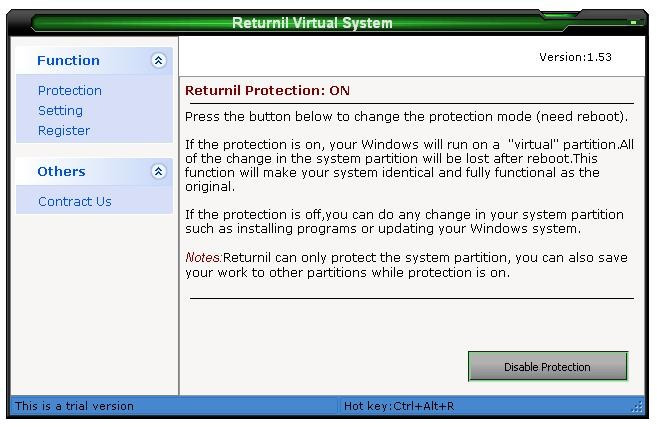657x427 pixels.
Task: Click the green glowing tab on the title bar
Action: pos(560,16)
